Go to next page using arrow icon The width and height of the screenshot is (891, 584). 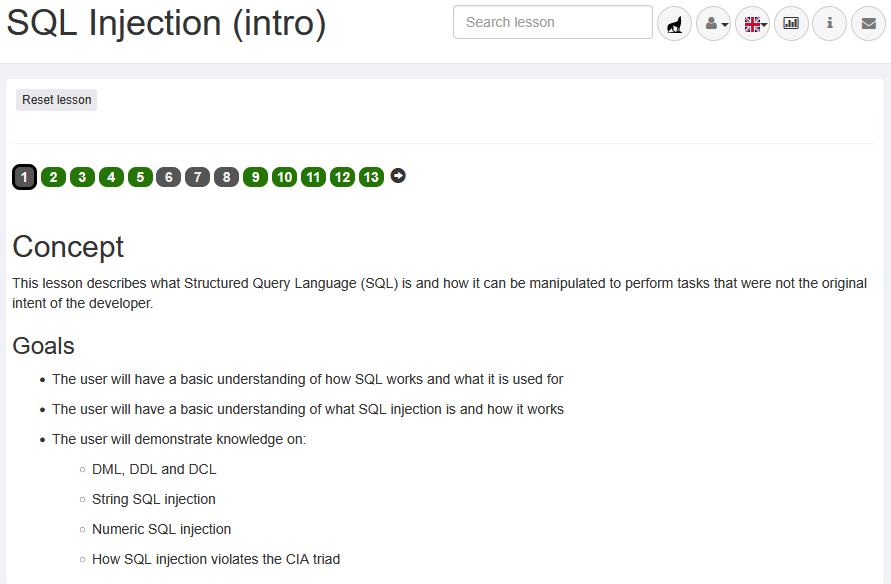click(398, 176)
